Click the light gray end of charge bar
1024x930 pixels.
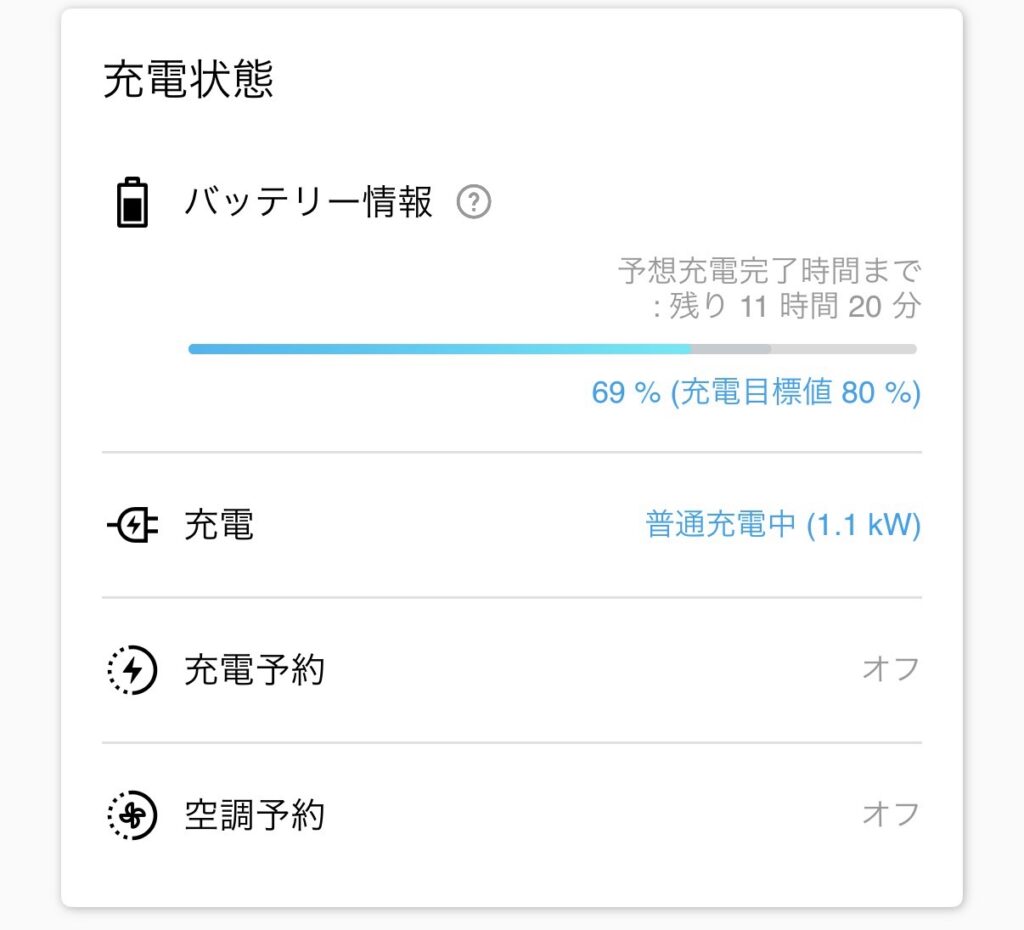[x=844, y=349]
